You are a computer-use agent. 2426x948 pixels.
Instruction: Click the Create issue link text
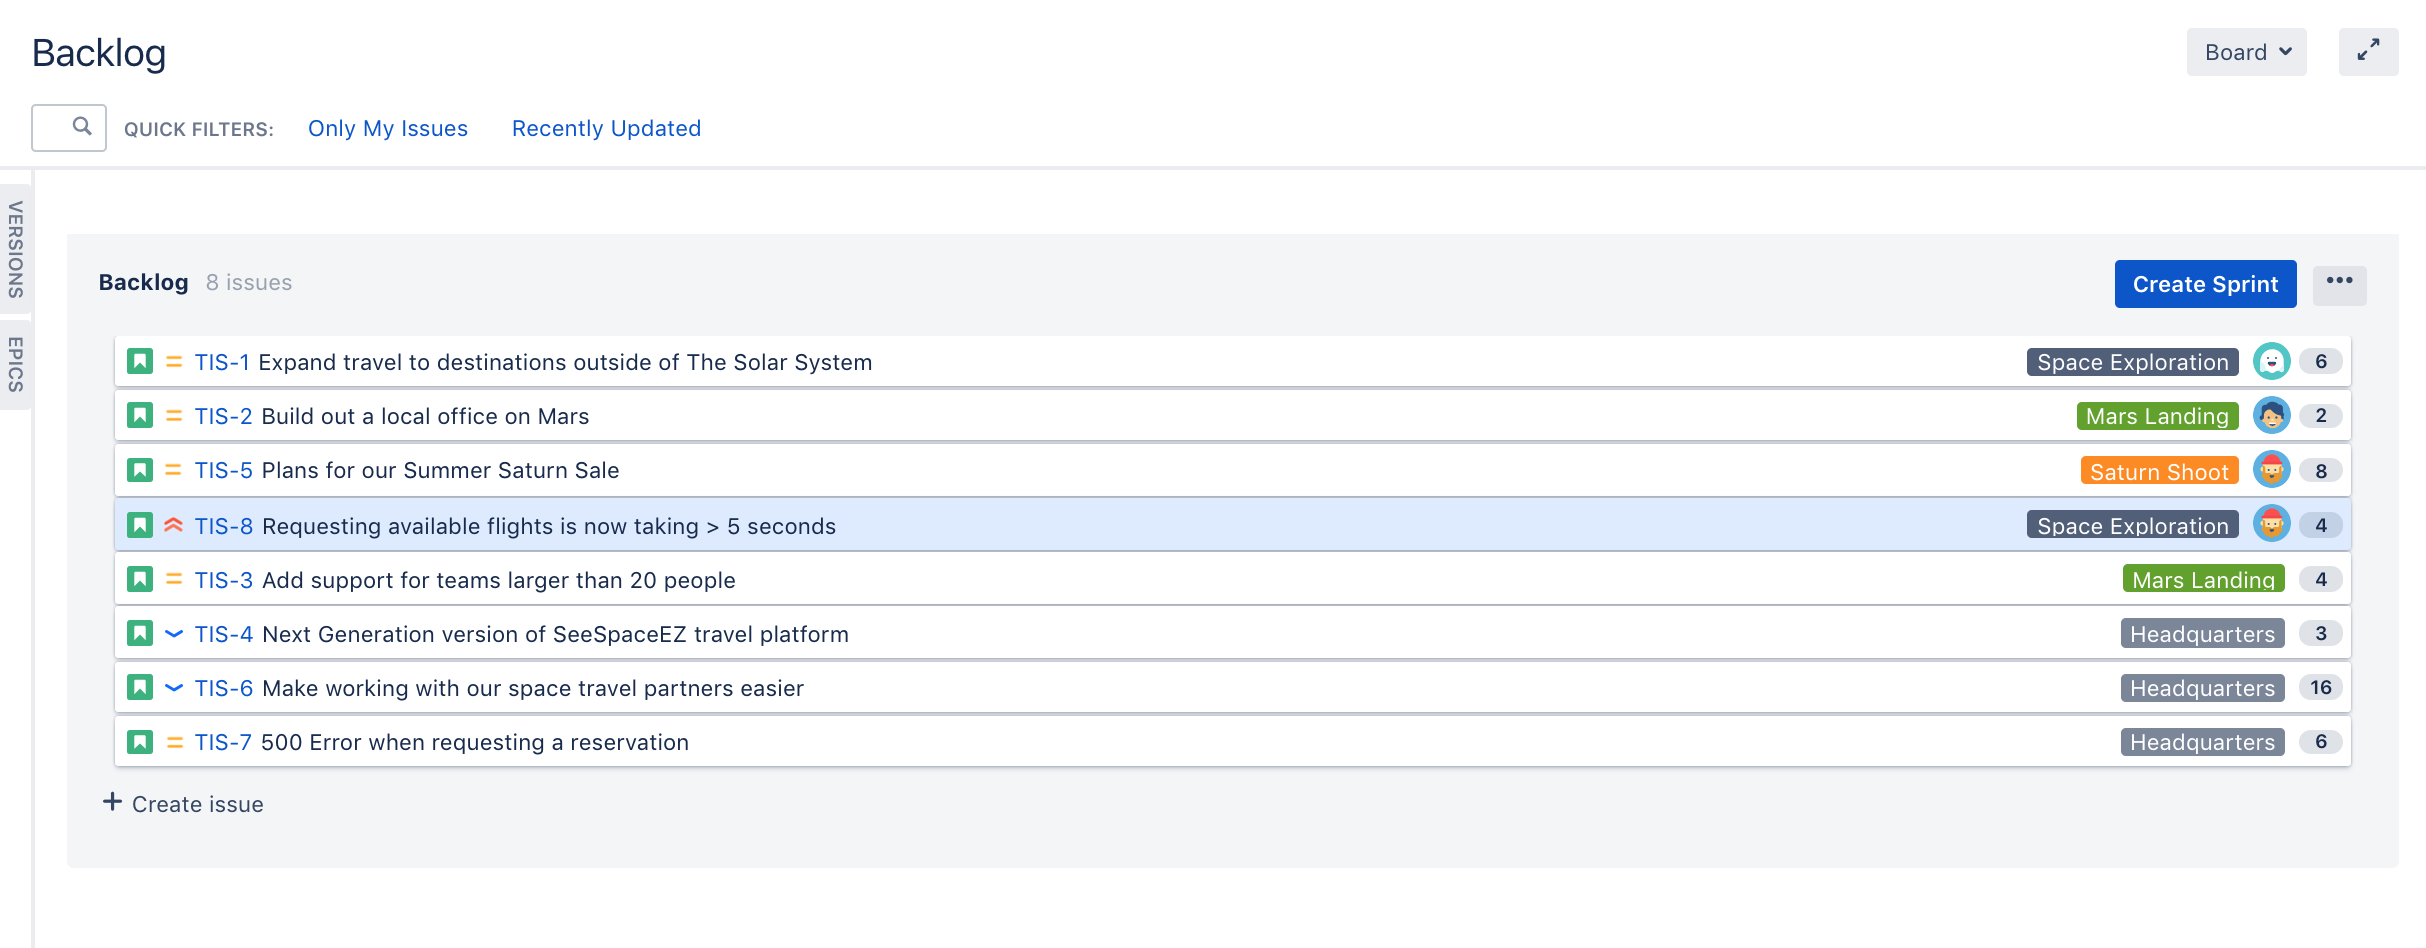[198, 804]
